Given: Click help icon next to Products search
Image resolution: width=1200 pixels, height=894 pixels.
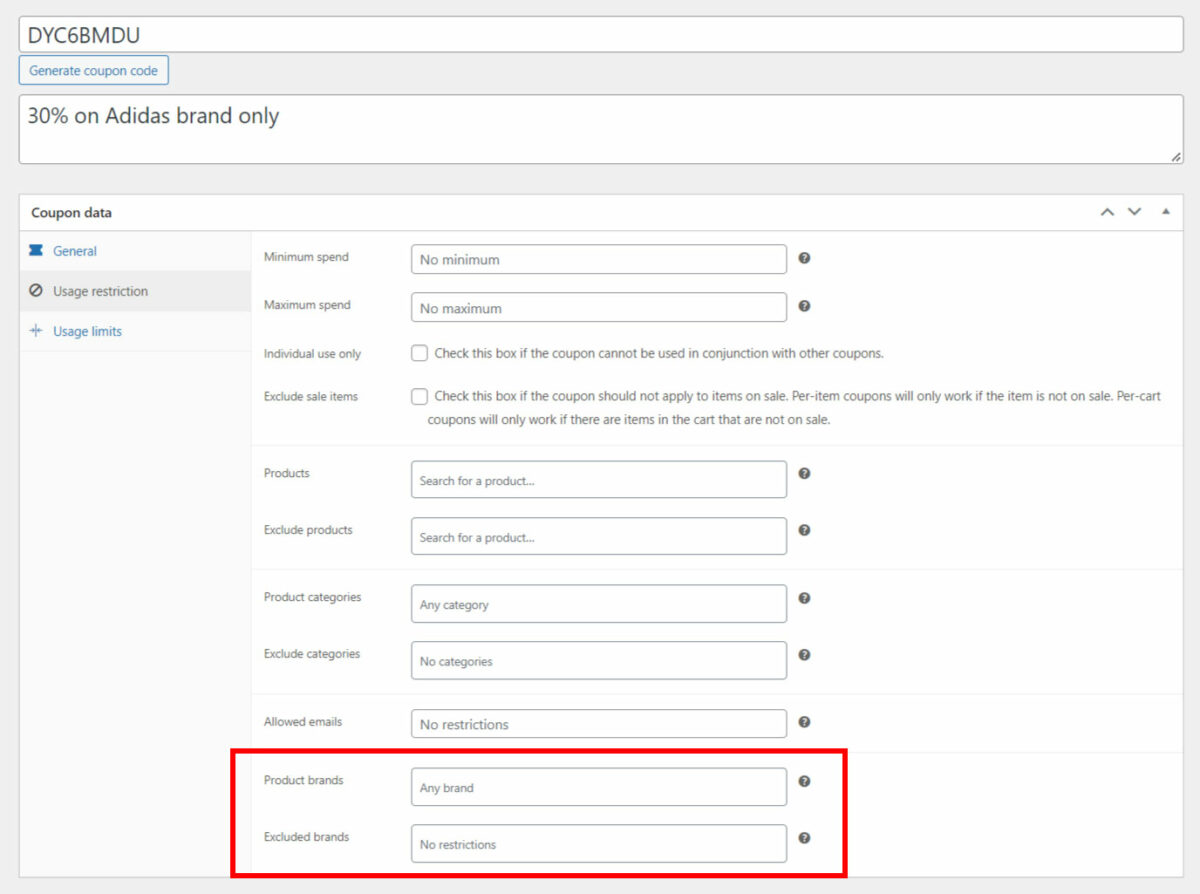Looking at the screenshot, I should (x=804, y=474).
